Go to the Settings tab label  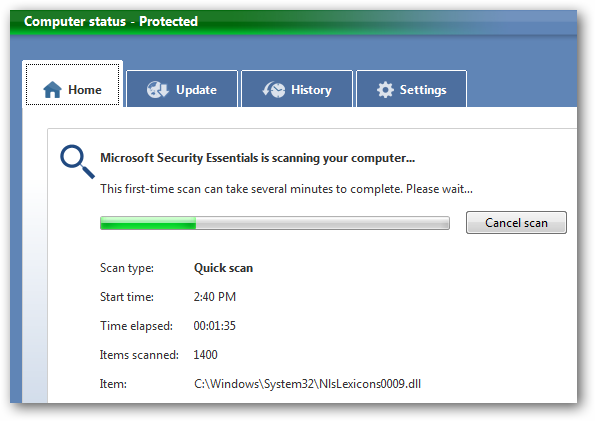423,90
